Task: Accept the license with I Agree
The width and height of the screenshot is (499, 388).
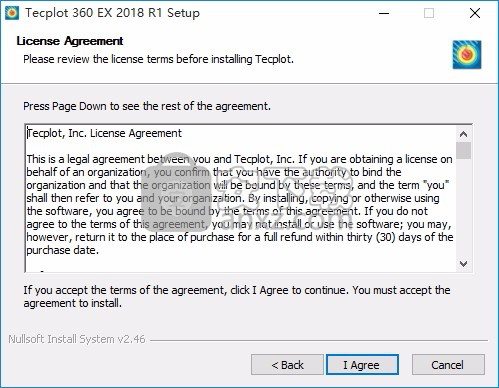Action: (362, 365)
